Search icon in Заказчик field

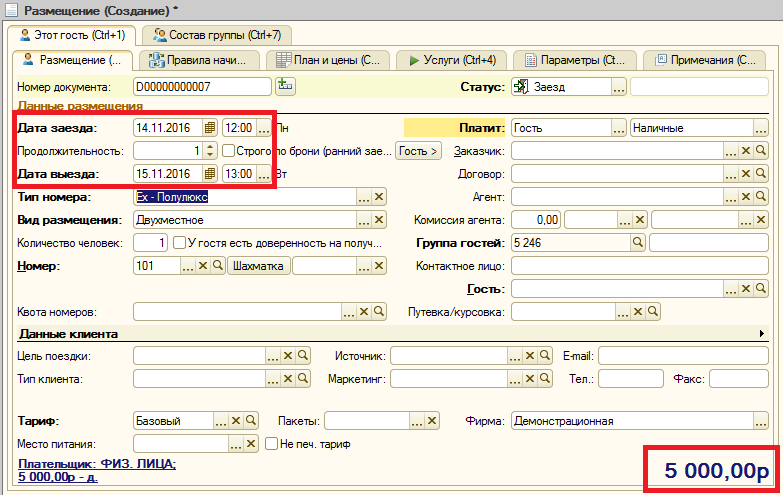[761, 151]
